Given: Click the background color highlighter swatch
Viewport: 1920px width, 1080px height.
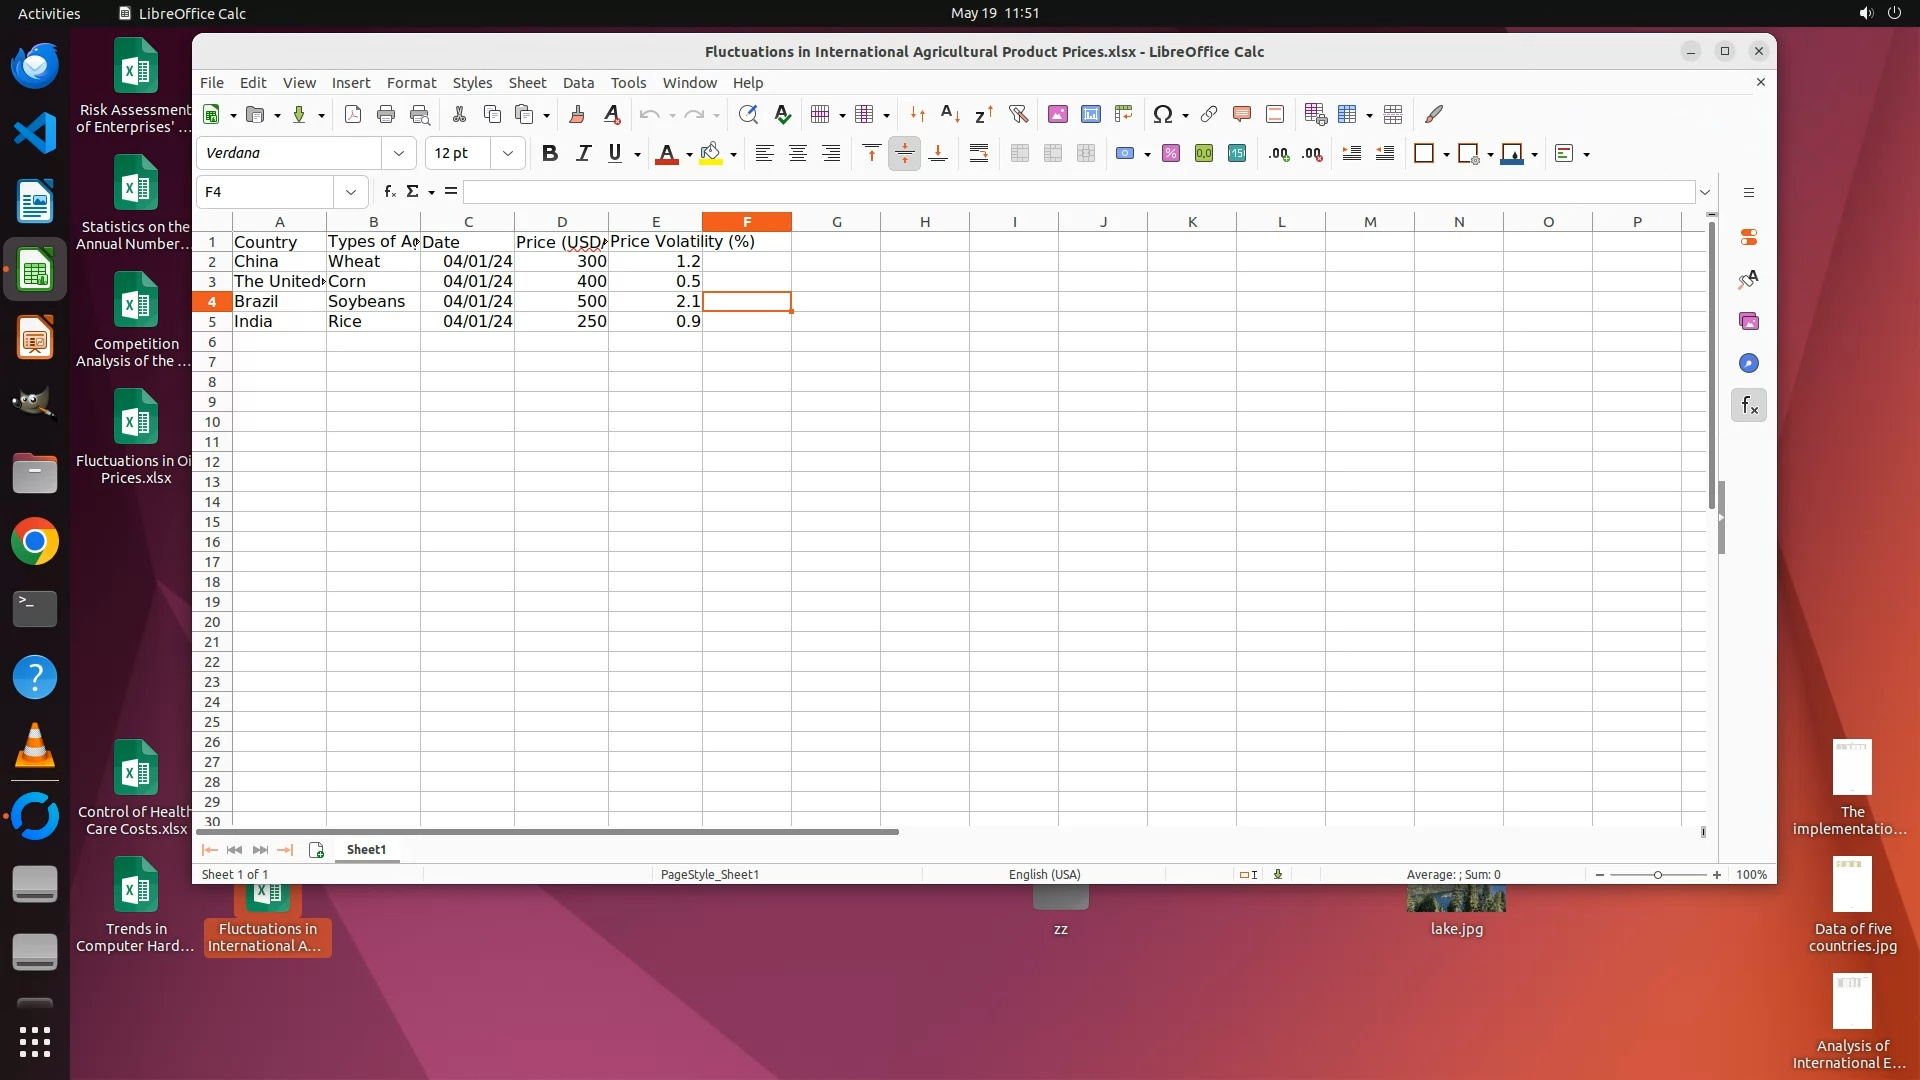Looking at the screenshot, I should [x=710, y=153].
